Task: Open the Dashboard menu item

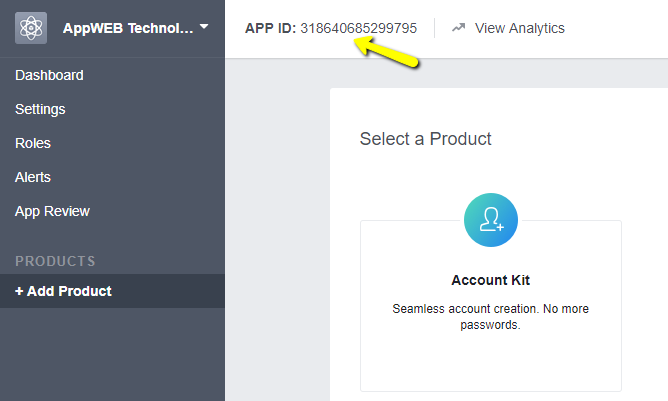Action: 49,75
